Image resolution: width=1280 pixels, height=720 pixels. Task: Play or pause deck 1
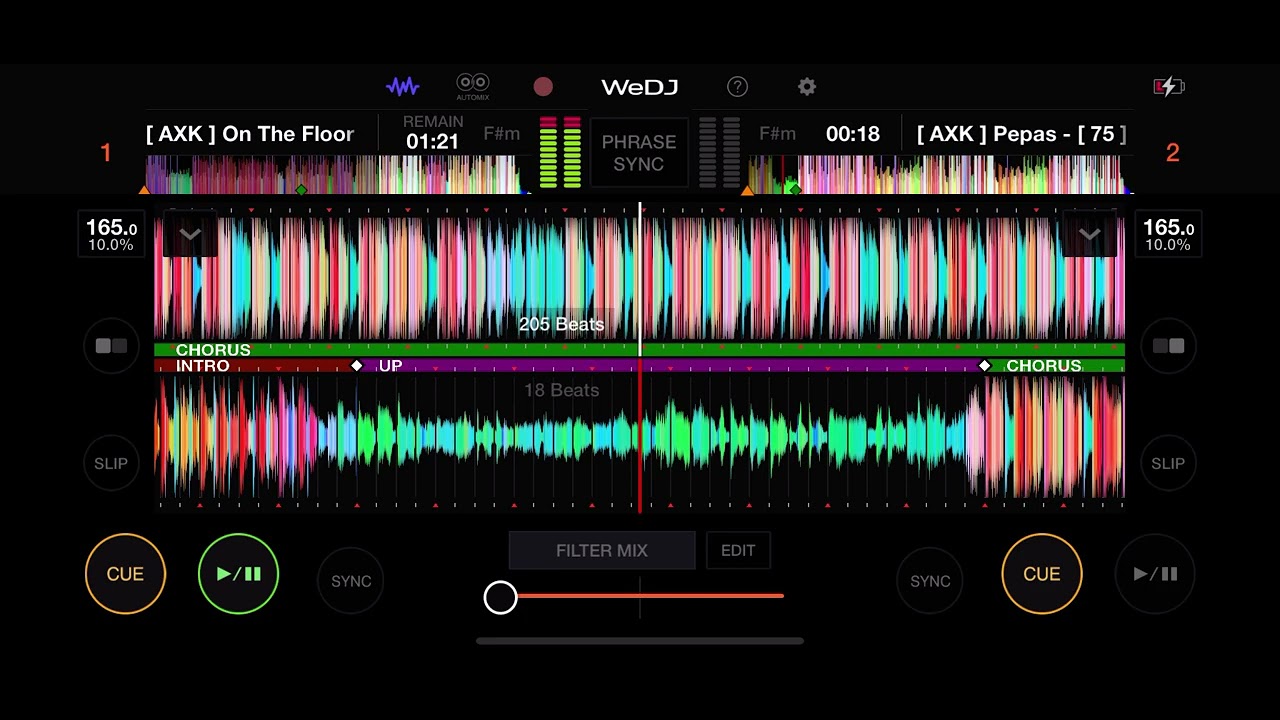pos(238,573)
